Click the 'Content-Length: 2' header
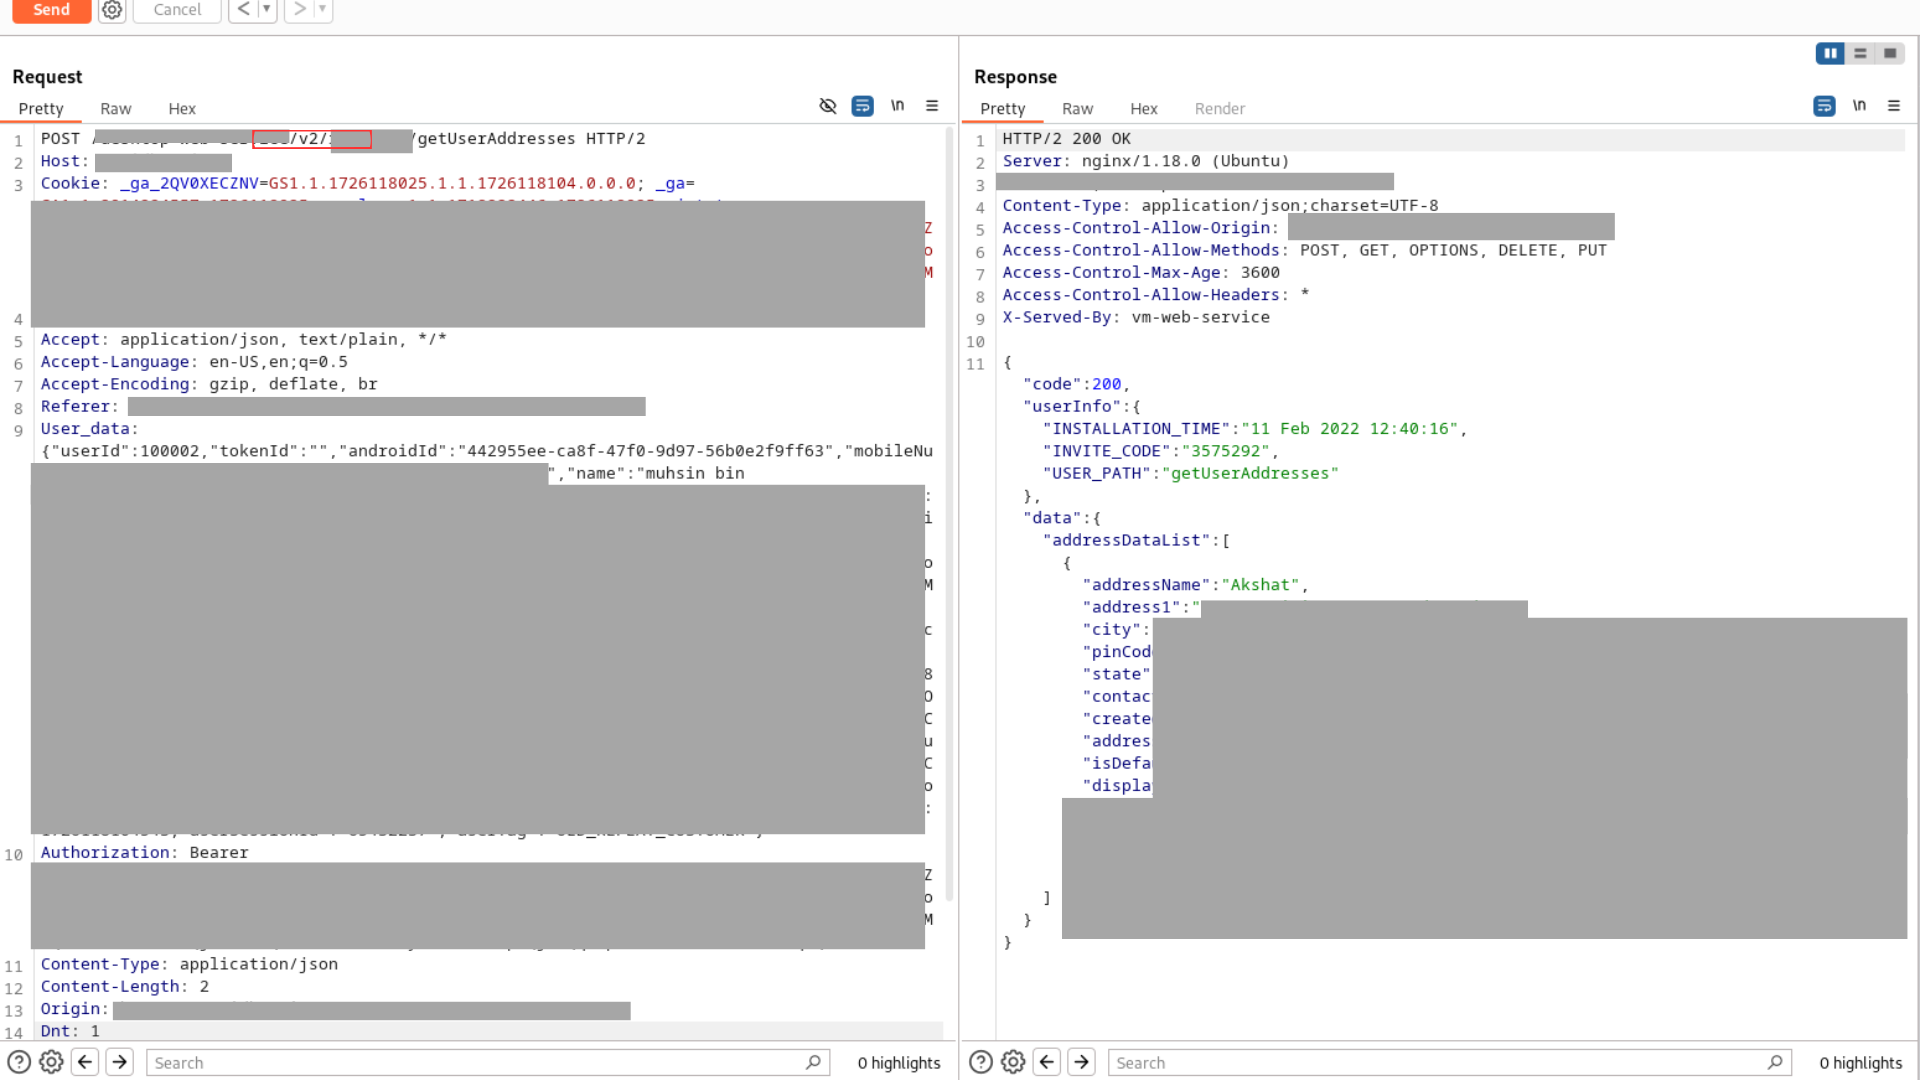Screen dimensions: 1920x1080 pos(125,986)
